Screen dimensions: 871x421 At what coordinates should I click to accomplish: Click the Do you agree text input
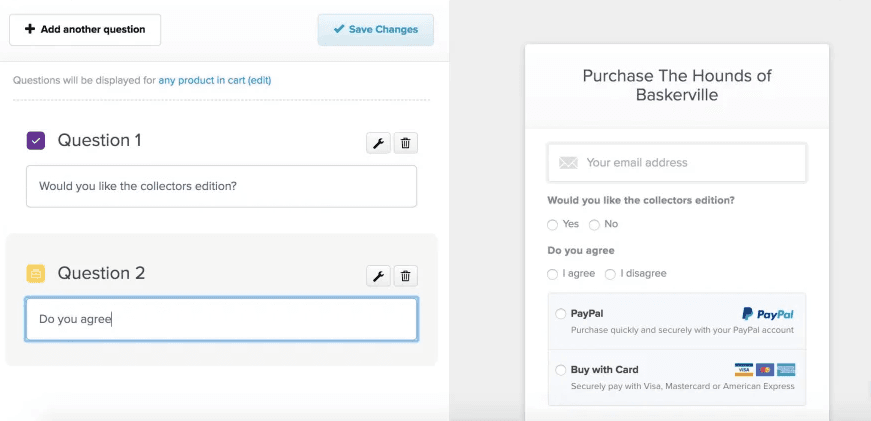[221, 319]
